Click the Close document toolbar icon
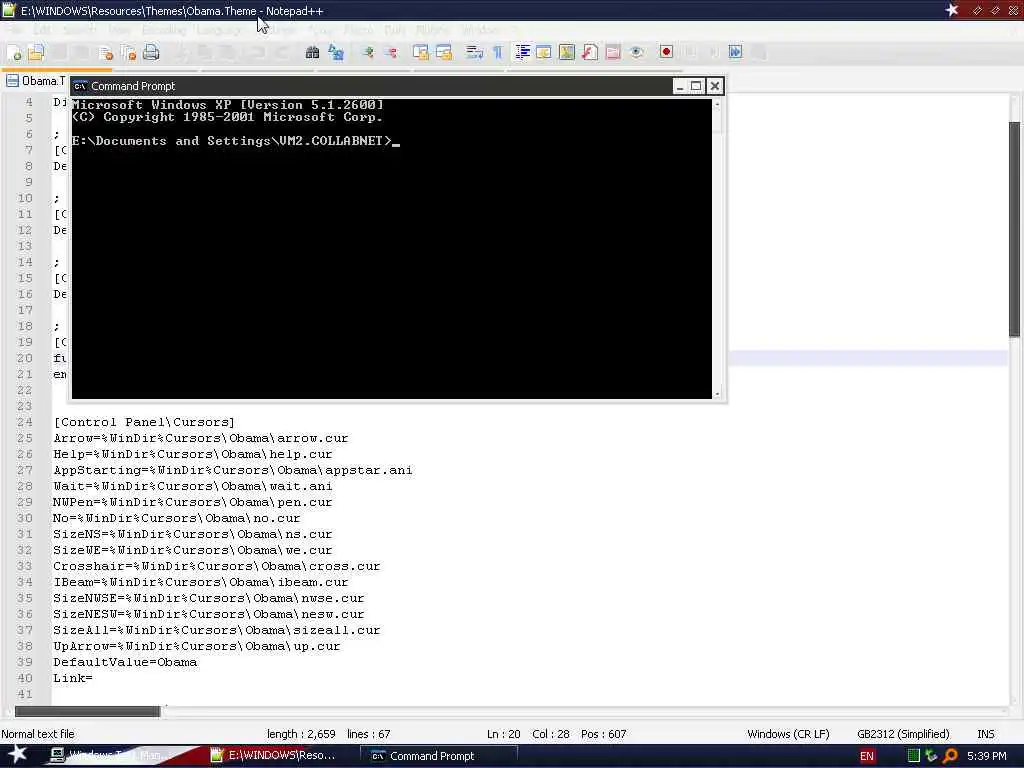Image resolution: width=1024 pixels, height=768 pixels. pos(105,53)
